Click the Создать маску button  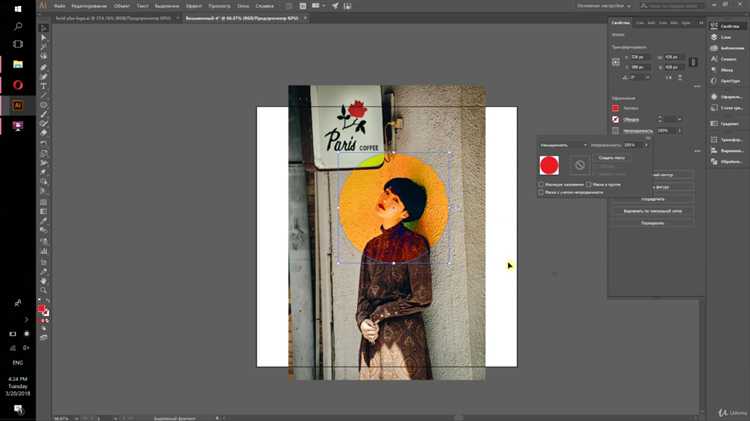[x=612, y=157]
